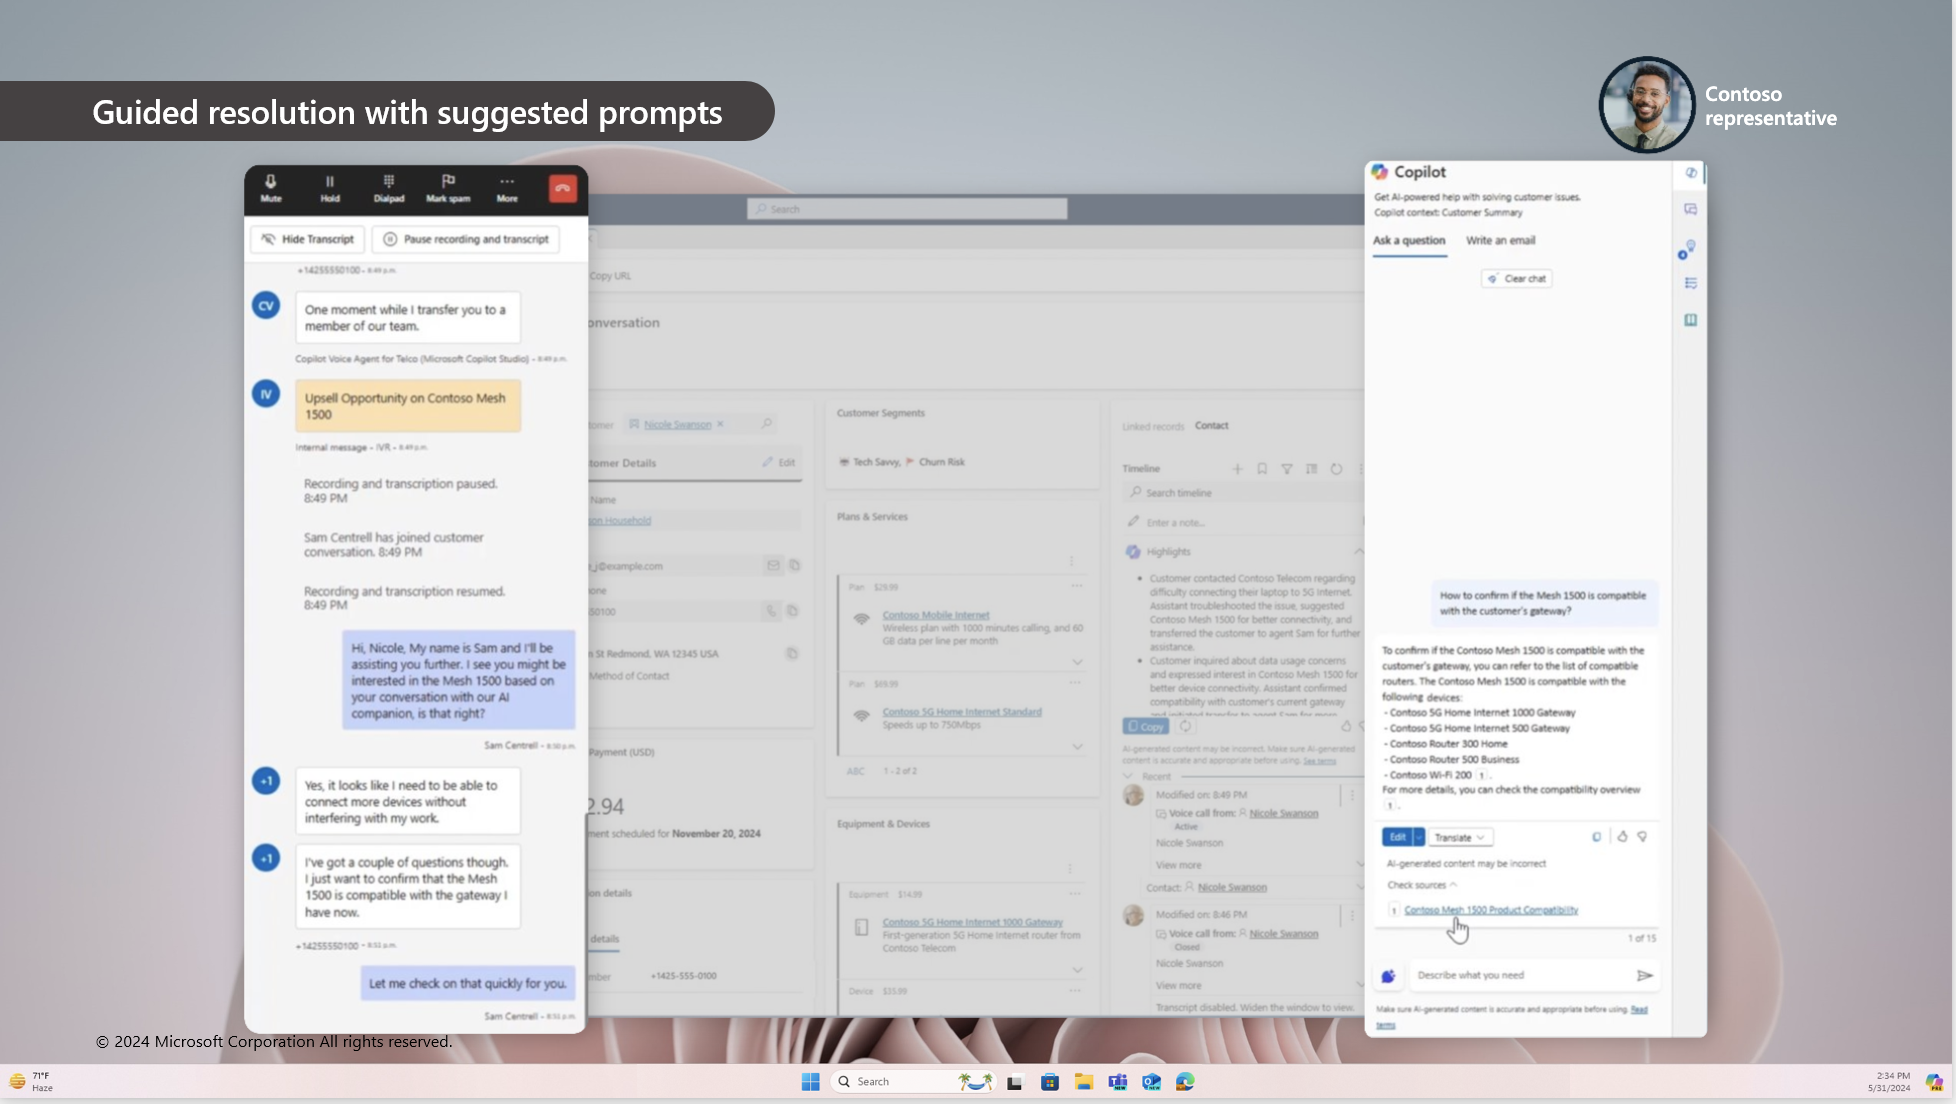The image size is (1956, 1104).
Task: Open the Translate dropdown
Action: (x=1459, y=837)
